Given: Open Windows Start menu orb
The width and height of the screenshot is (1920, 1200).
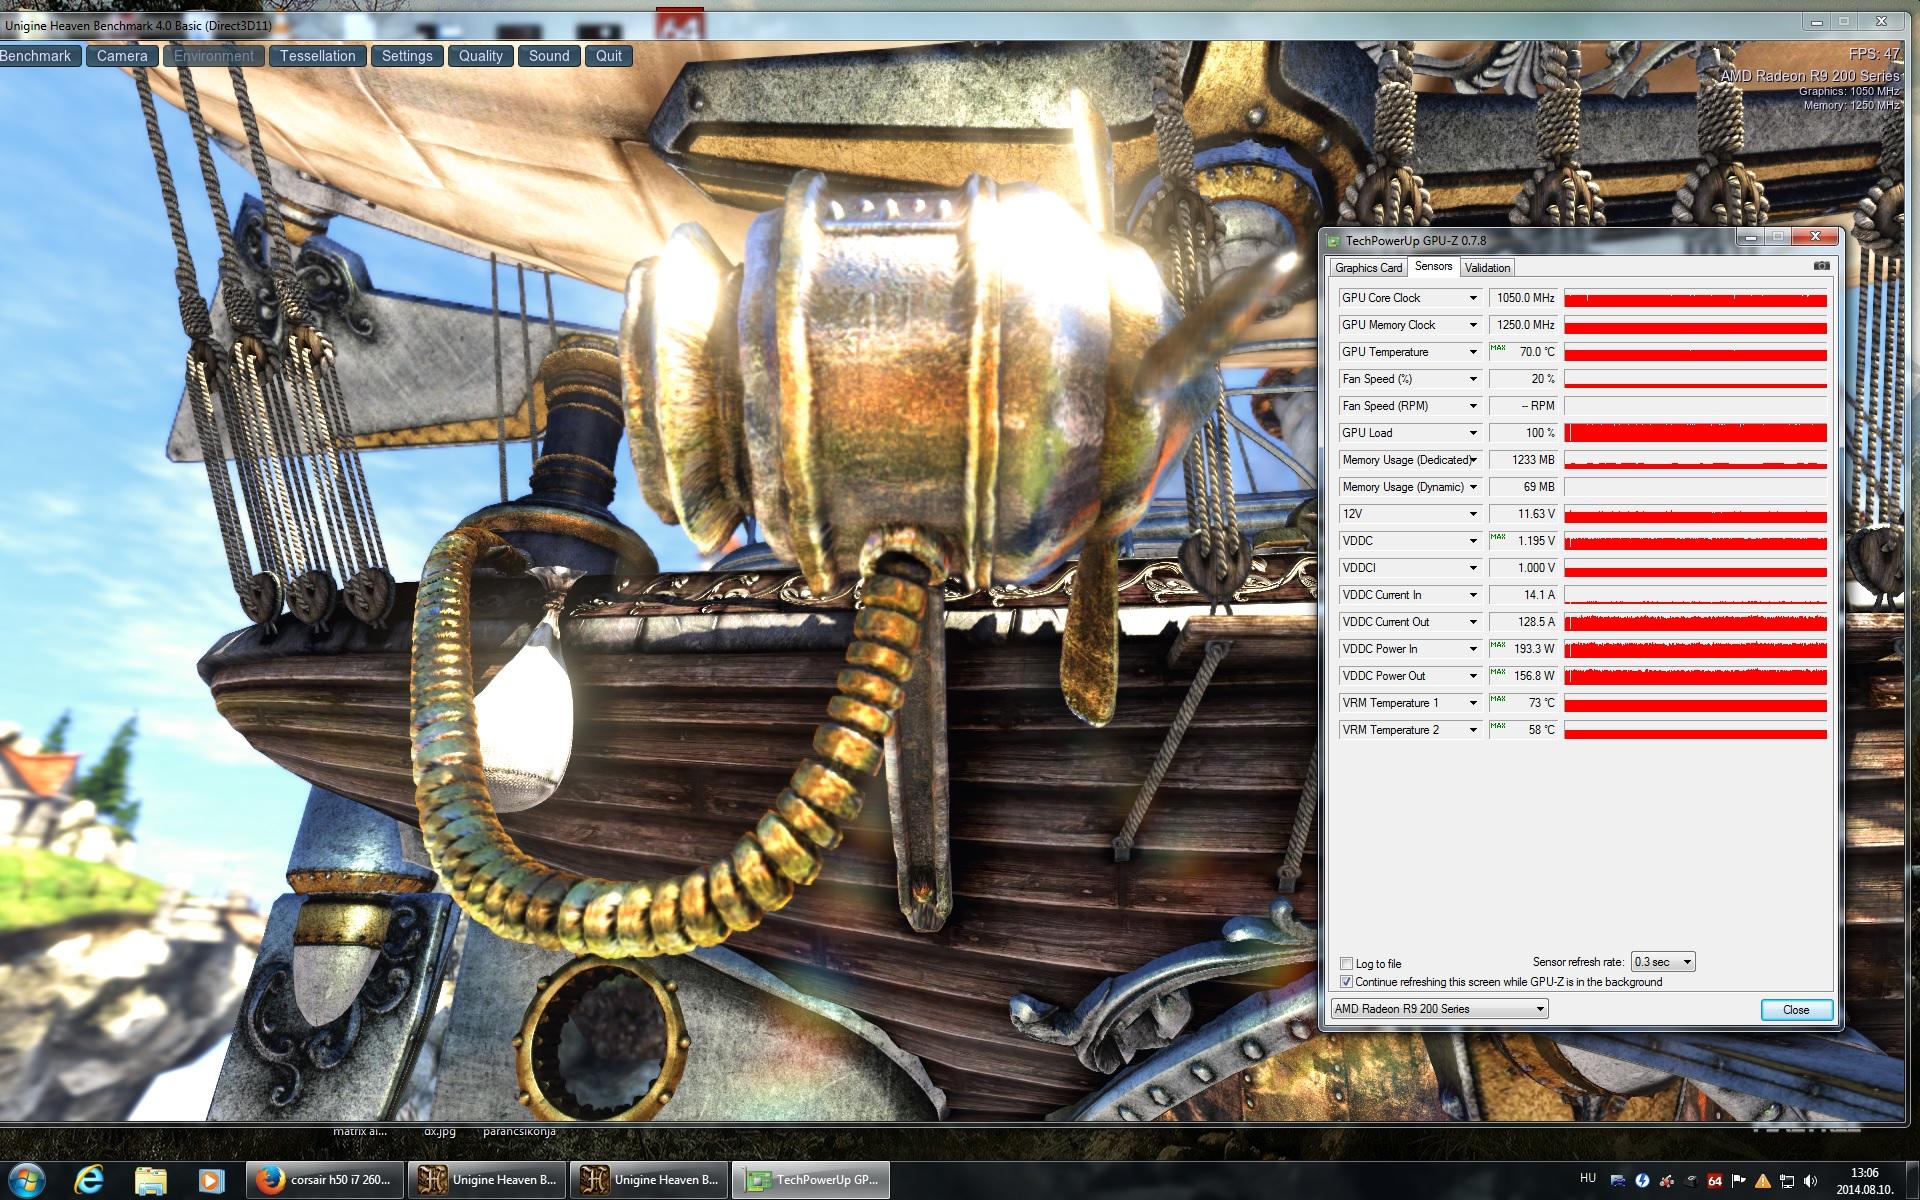Looking at the screenshot, I should [26, 1180].
